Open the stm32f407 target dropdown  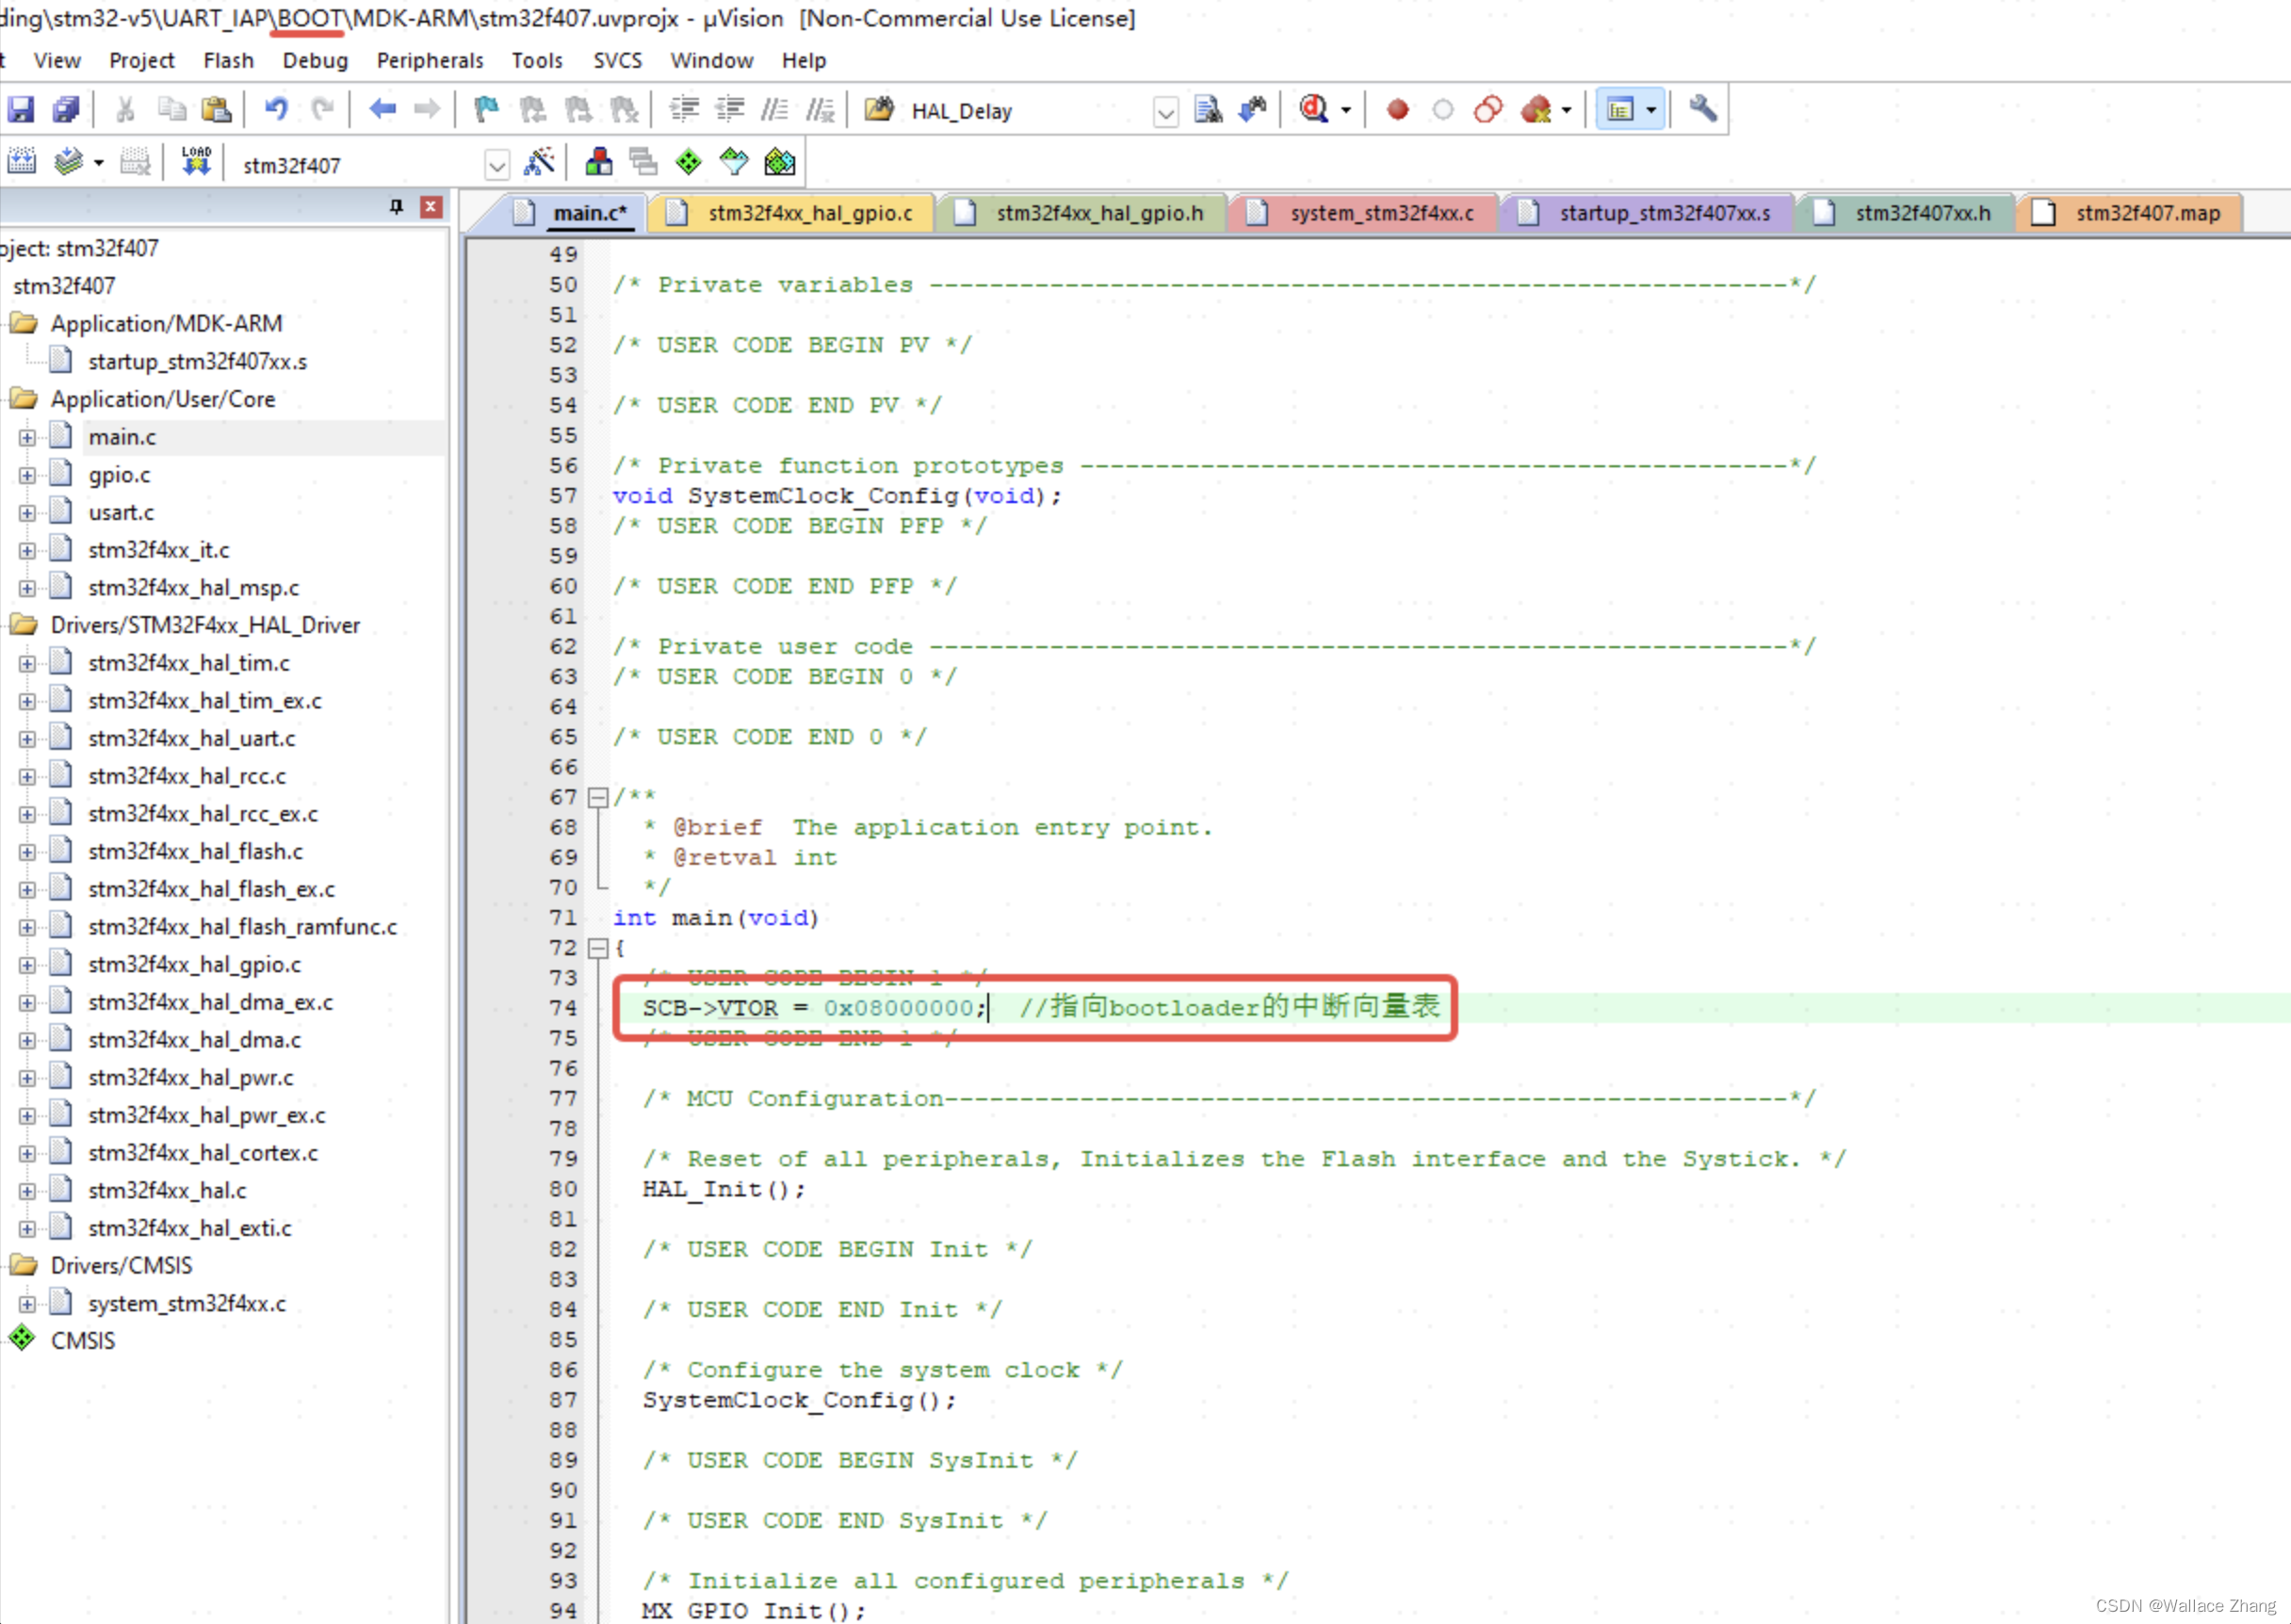click(497, 164)
